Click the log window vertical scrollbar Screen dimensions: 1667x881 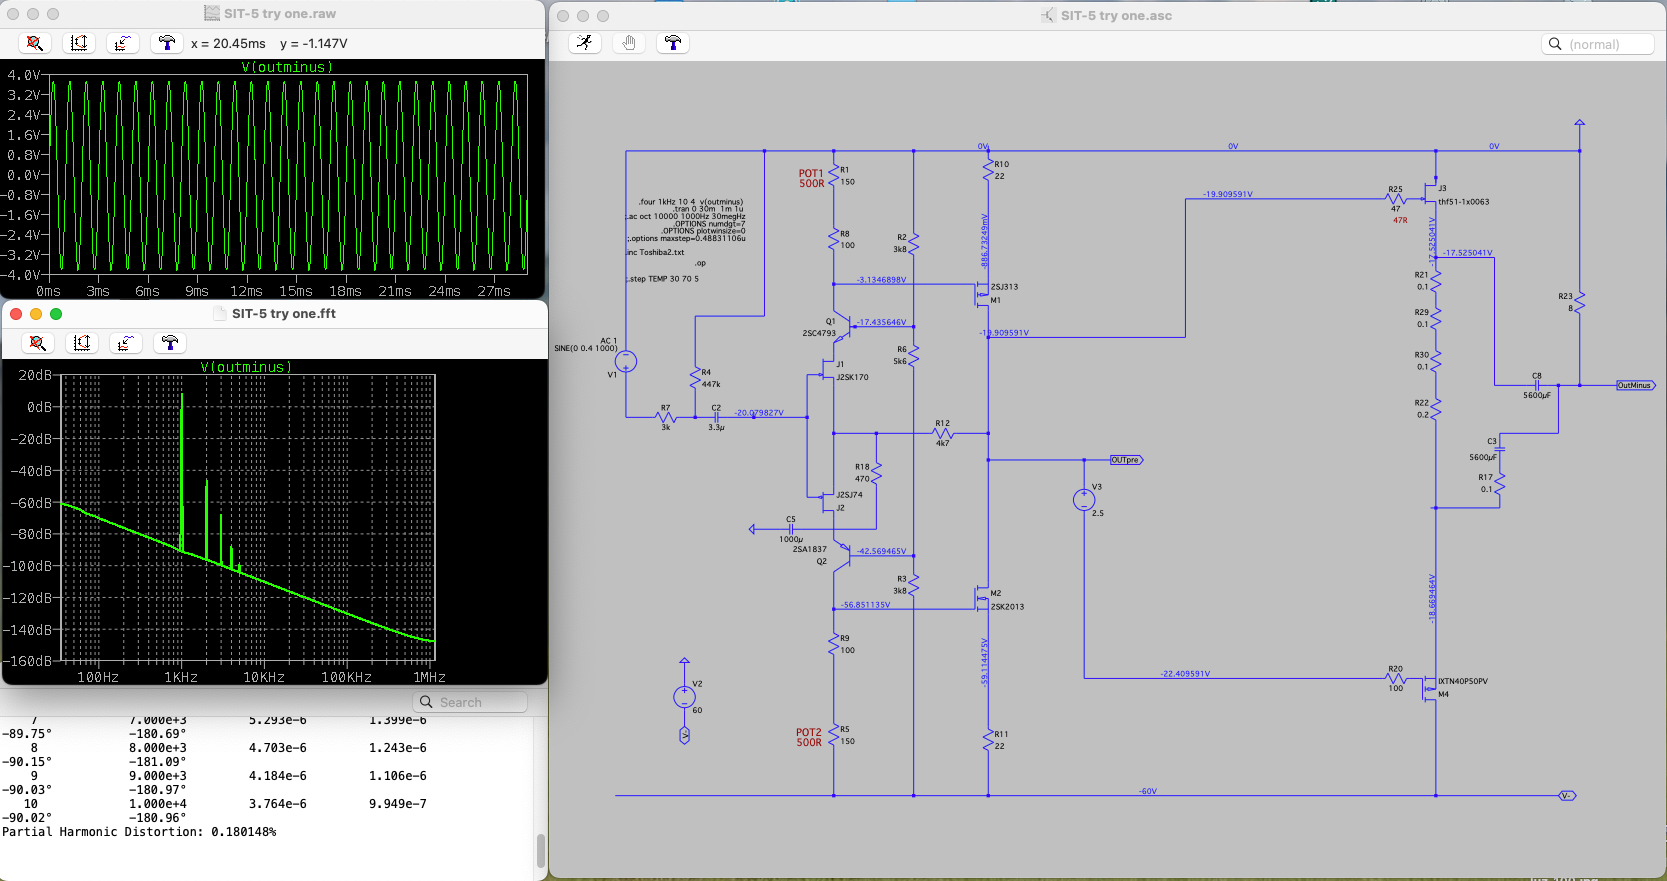541,851
